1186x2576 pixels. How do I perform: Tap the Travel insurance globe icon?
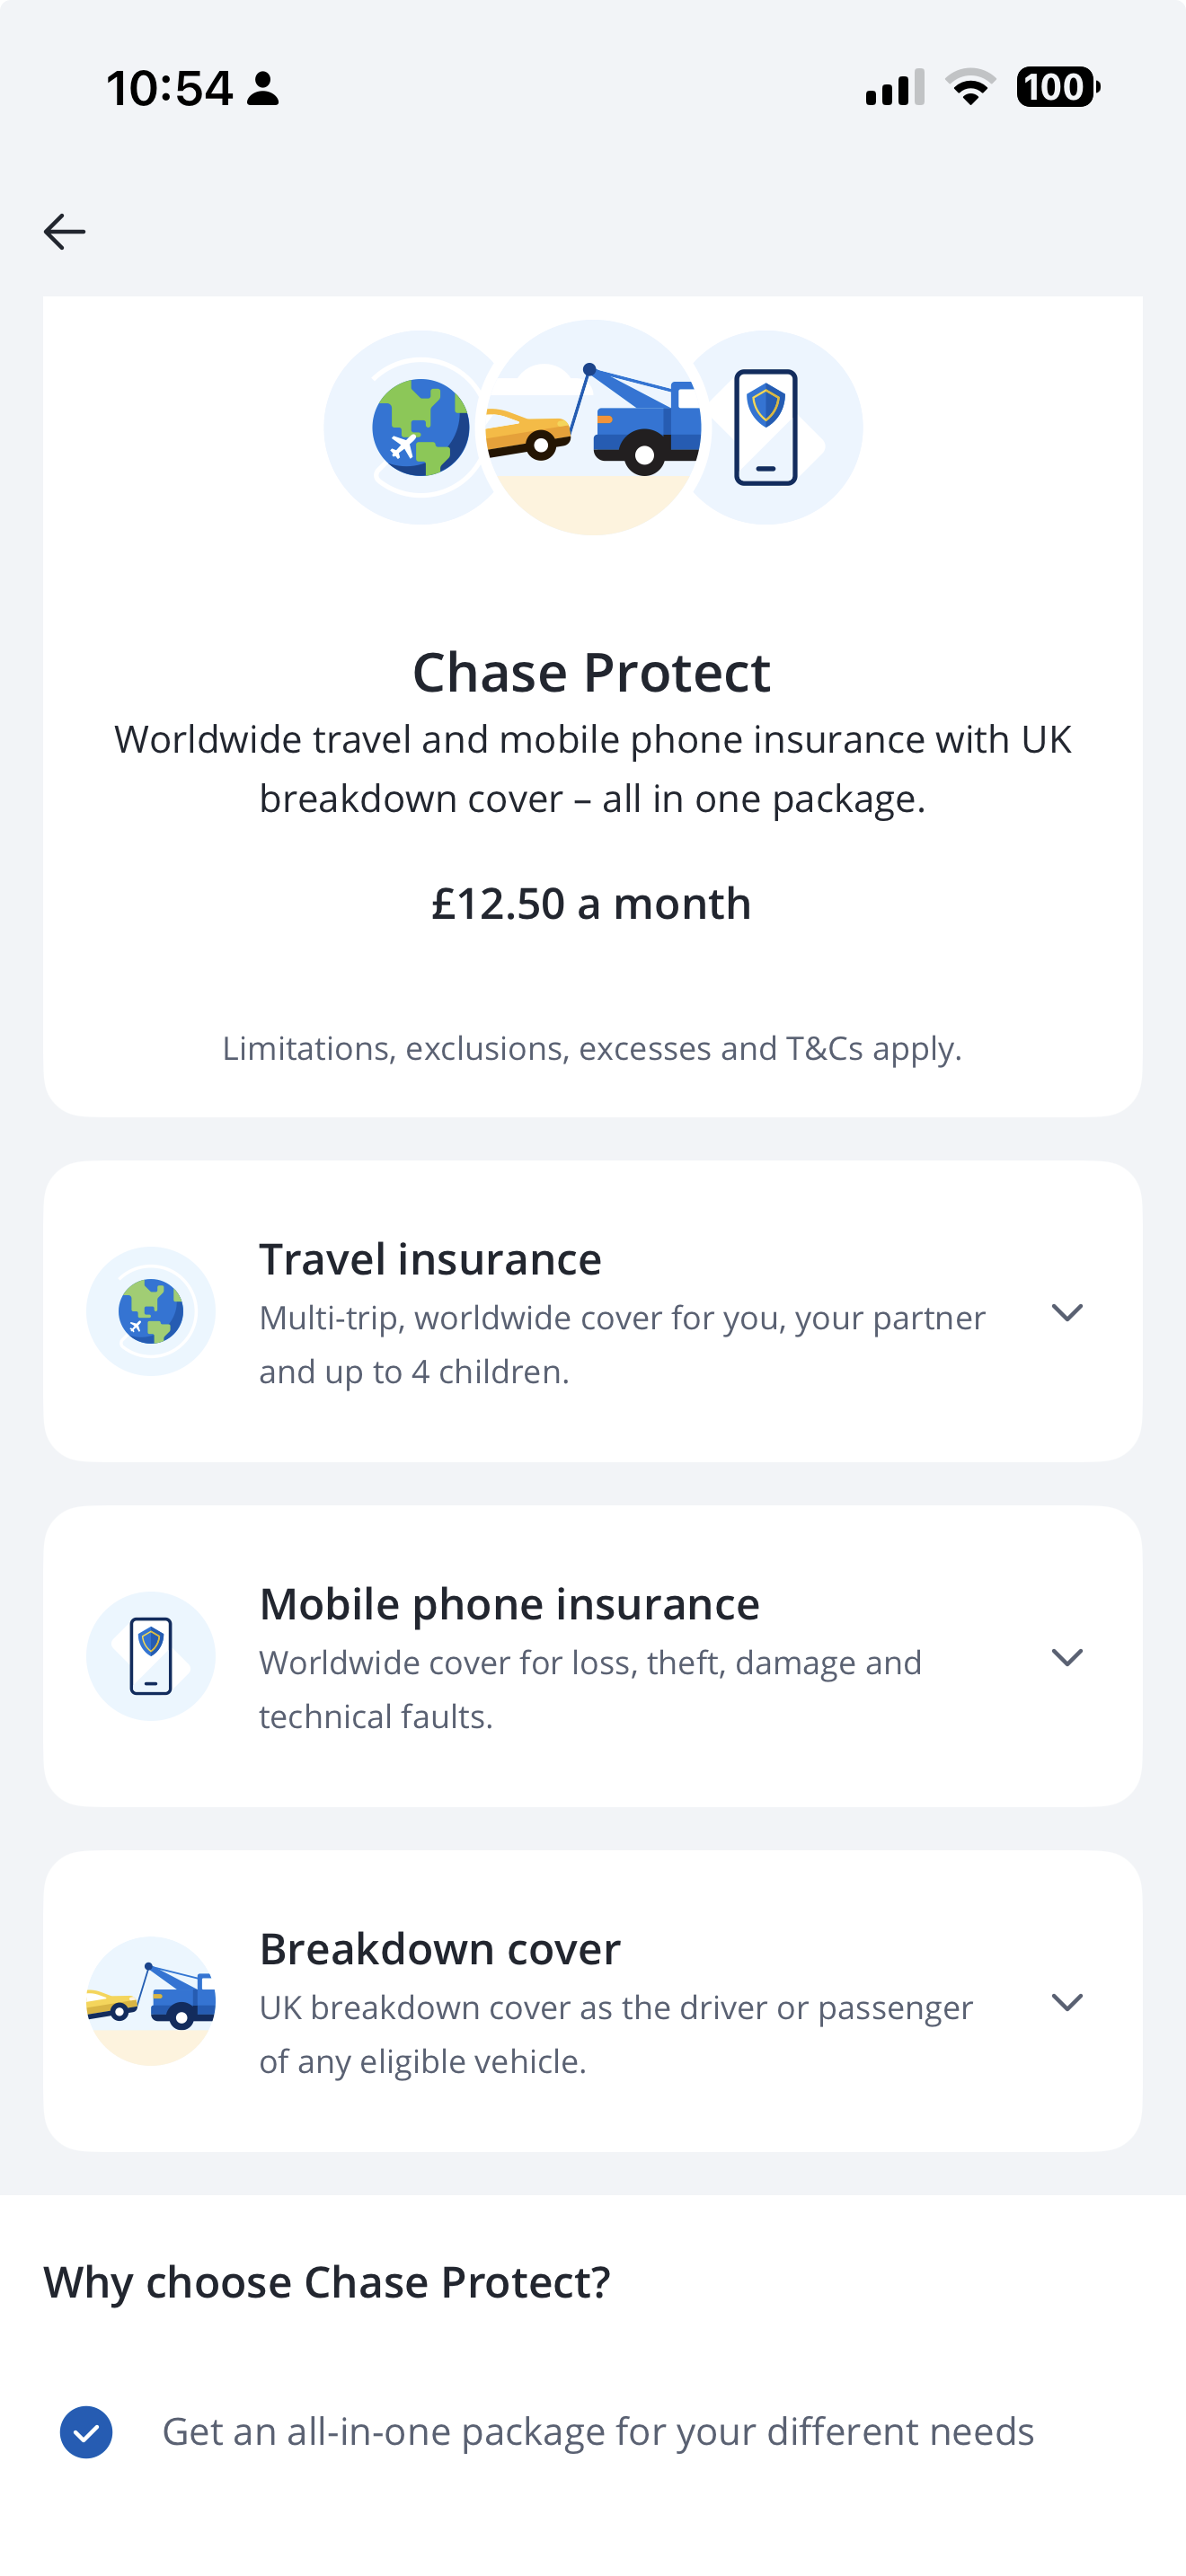[x=151, y=1311]
